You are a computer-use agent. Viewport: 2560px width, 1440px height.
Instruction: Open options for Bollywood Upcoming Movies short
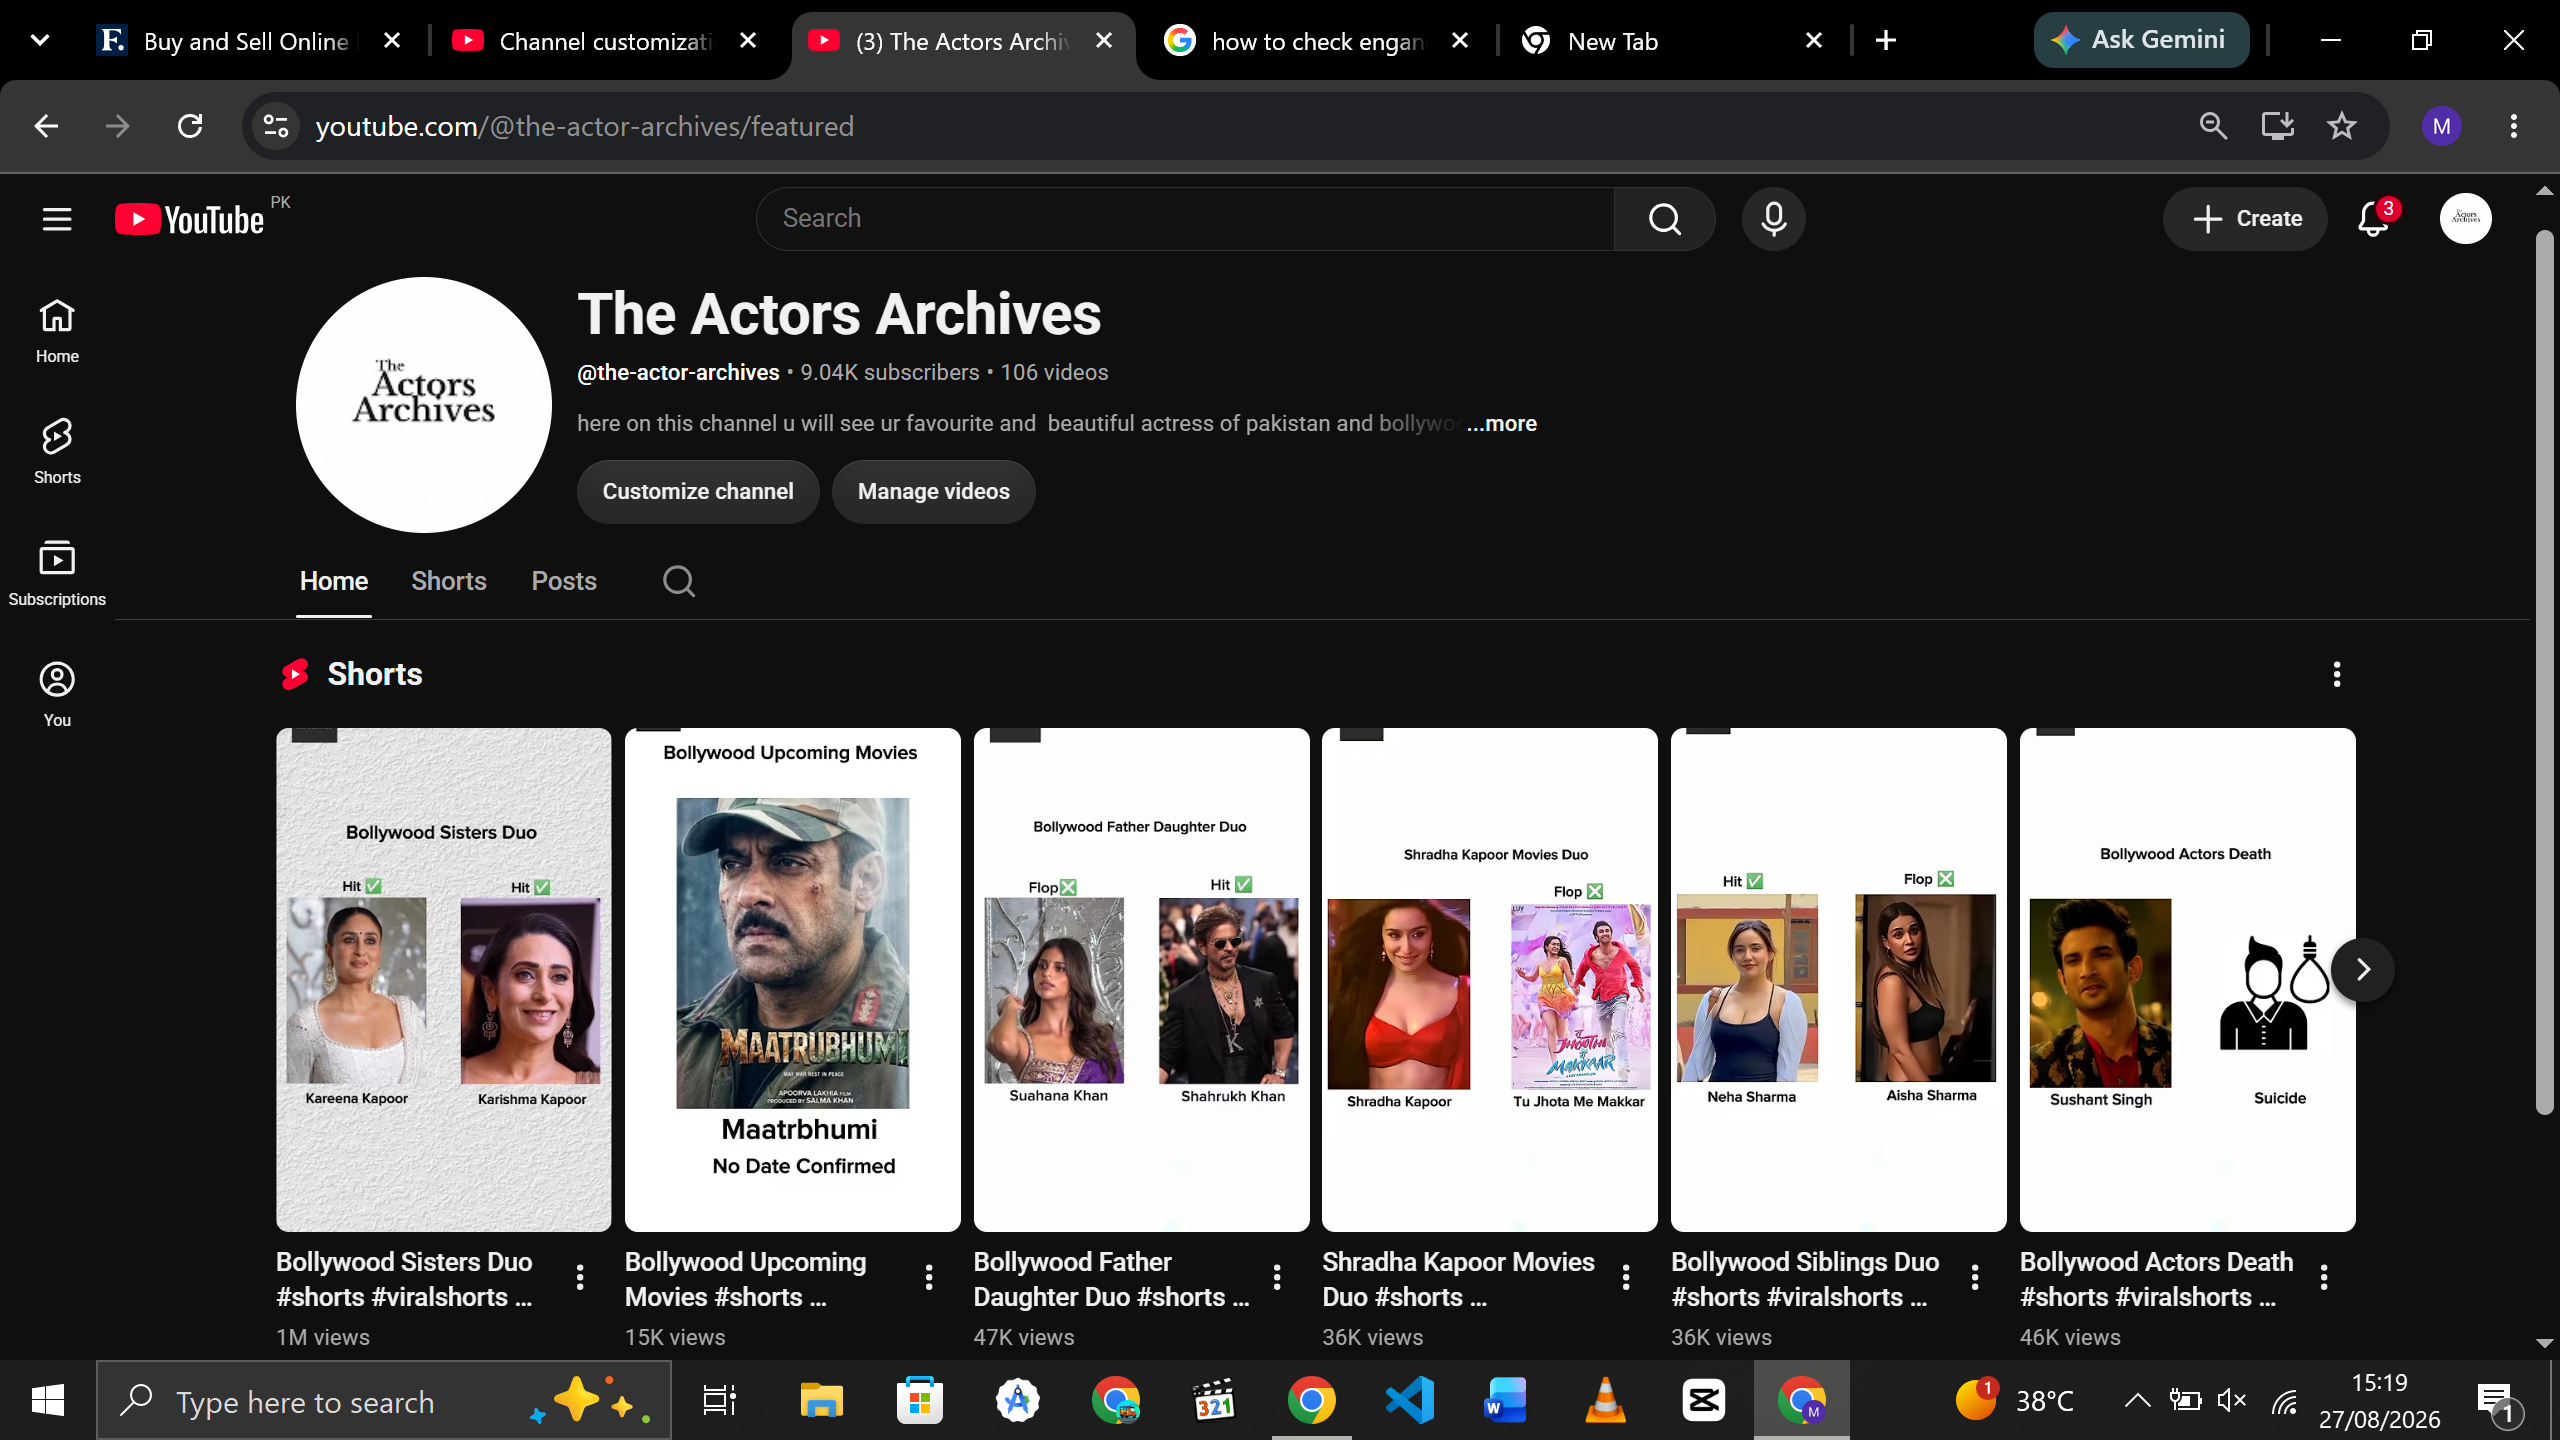929,1277
